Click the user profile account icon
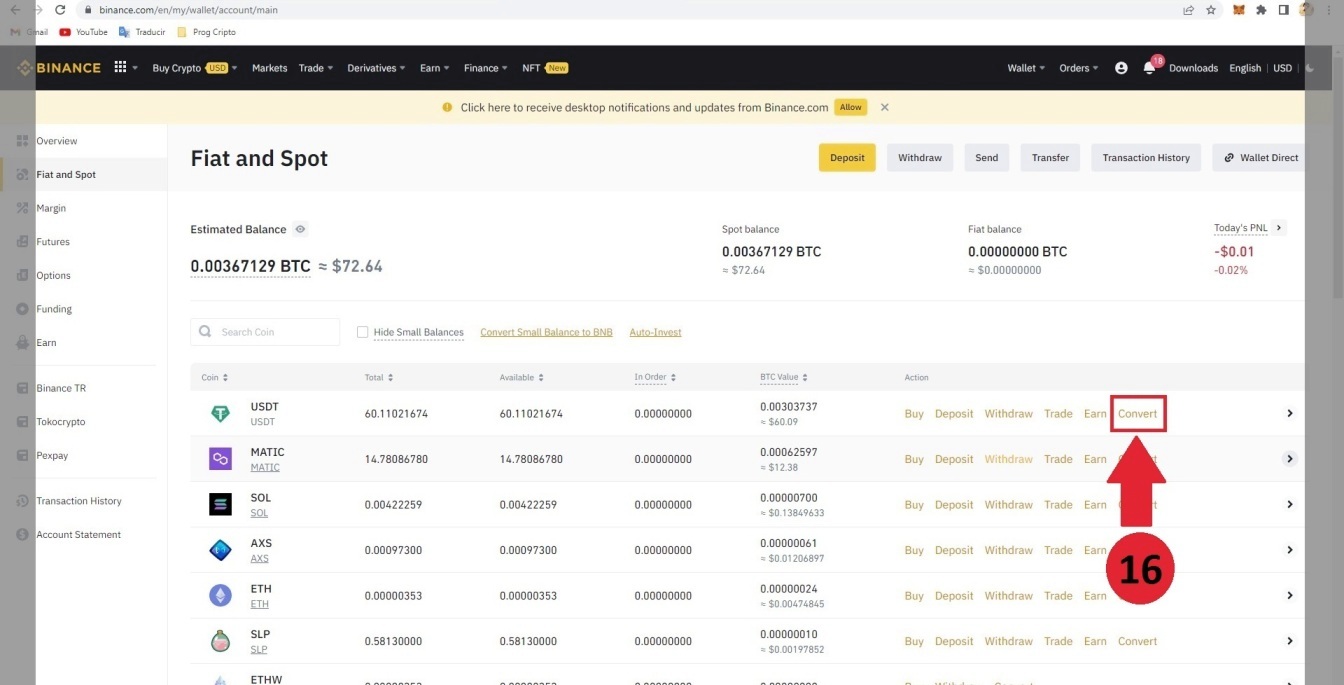The image size is (1344, 685). tap(1121, 68)
